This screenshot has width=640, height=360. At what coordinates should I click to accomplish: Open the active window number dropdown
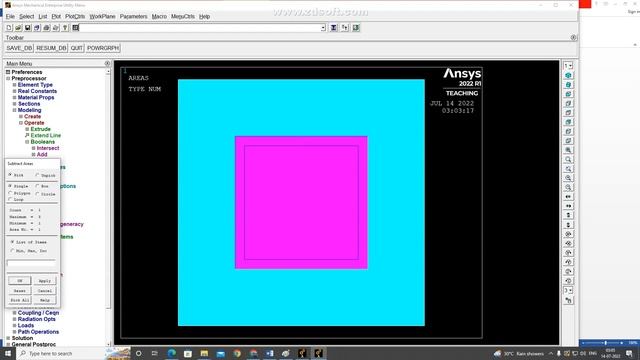568,66
